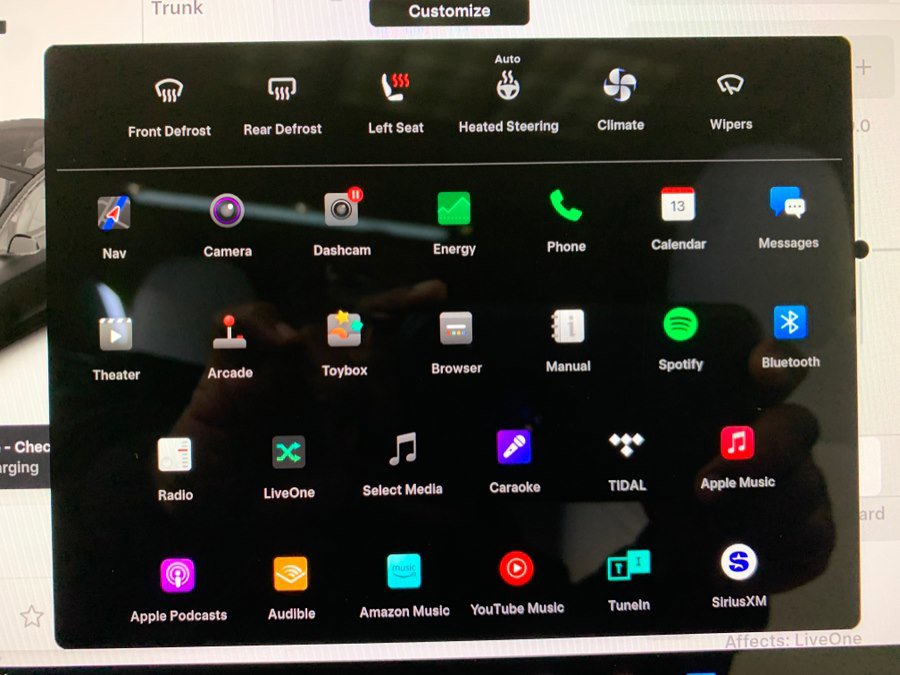The width and height of the screenshot is (900, 675).
Task: Activate Rear Defrost
Action: (282, 89)
